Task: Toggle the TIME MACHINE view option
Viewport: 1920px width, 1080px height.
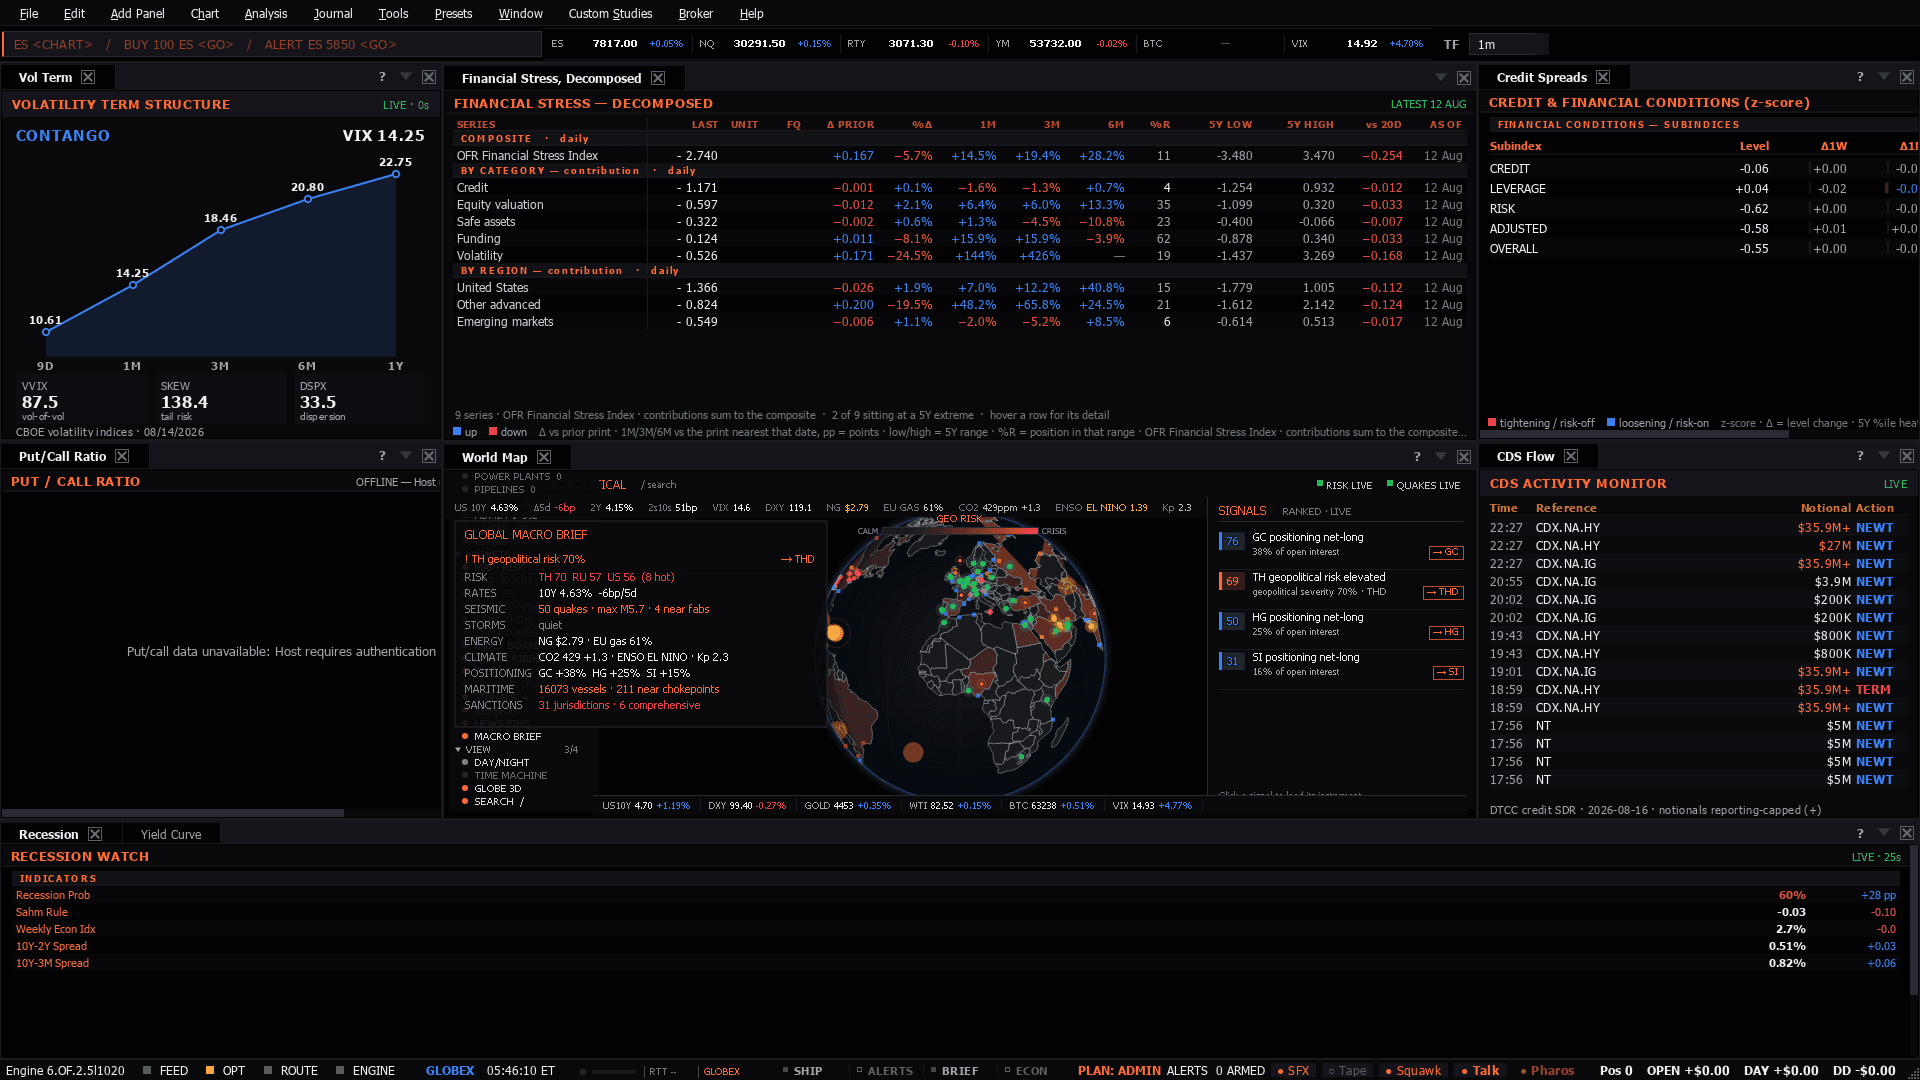Action: tap(505, 775)
